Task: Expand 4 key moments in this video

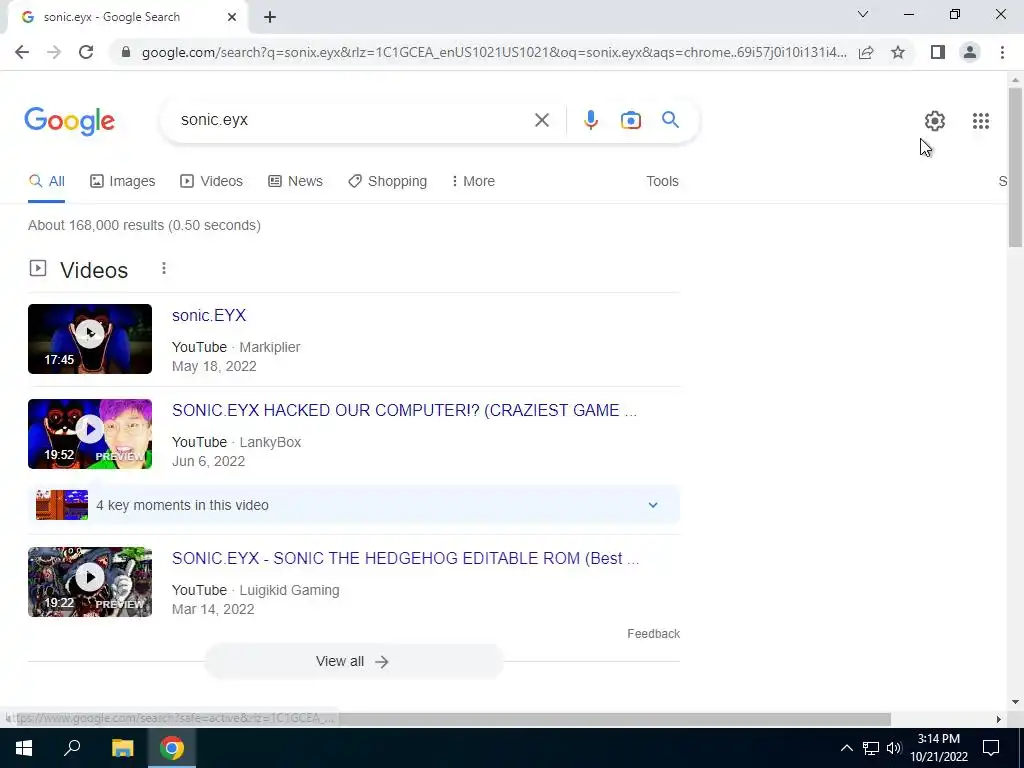Action: pos(354,505)
